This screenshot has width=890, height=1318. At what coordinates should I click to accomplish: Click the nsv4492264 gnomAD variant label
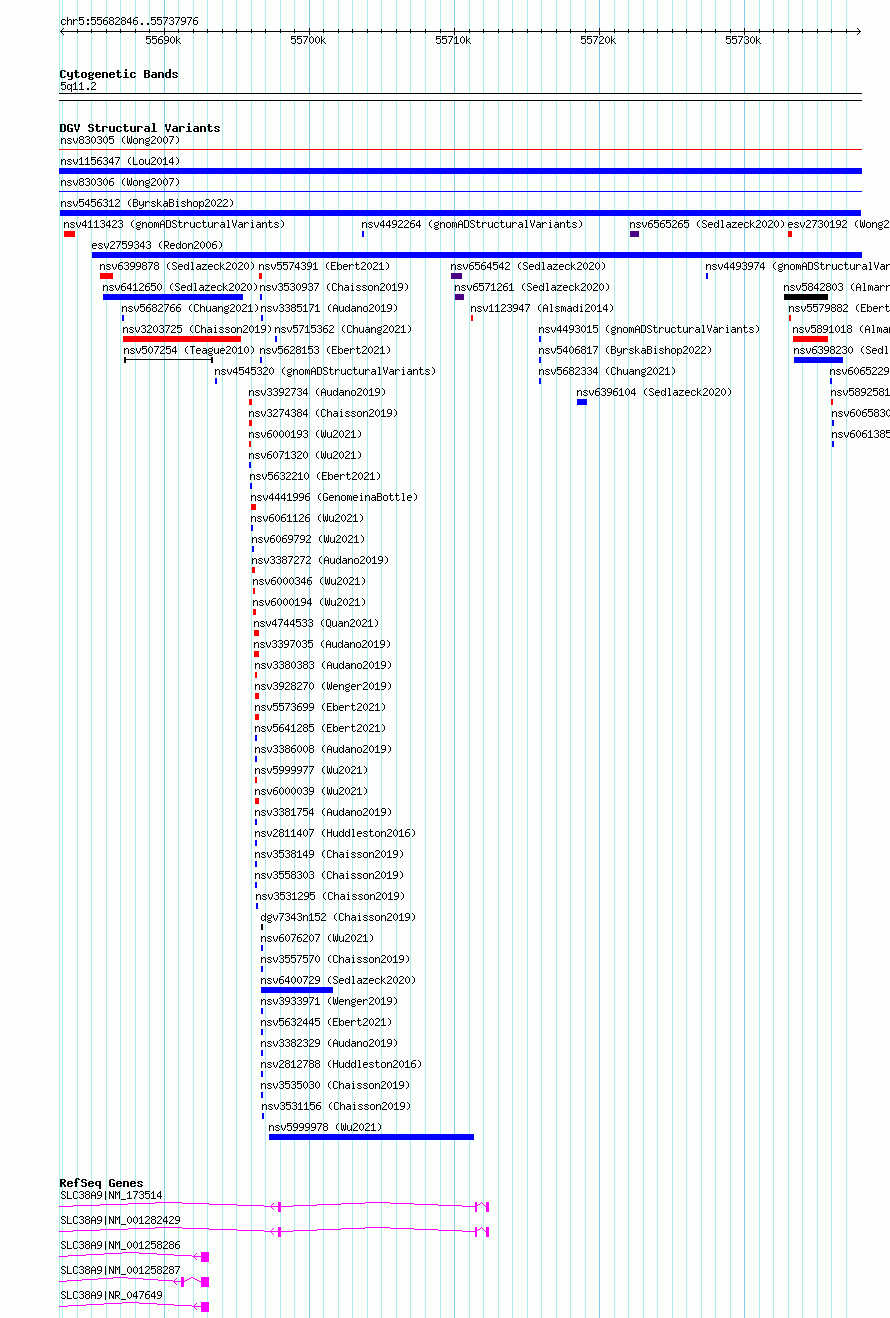472,224
